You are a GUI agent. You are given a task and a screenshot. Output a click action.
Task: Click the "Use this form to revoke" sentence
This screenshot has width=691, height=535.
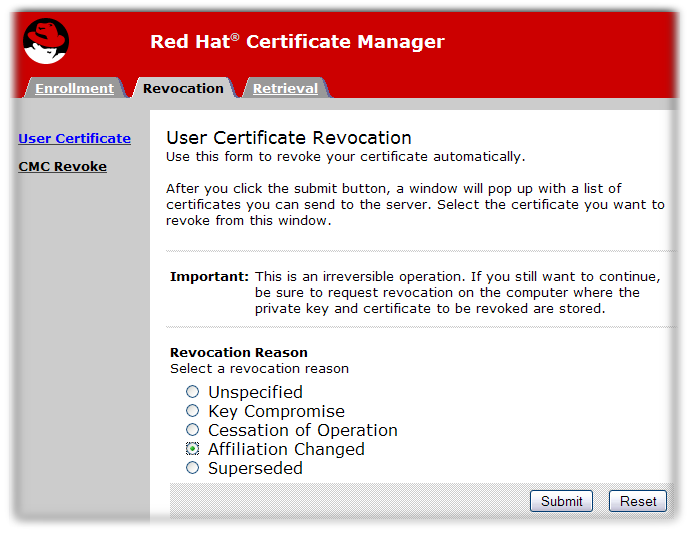(x=345, y=157)
